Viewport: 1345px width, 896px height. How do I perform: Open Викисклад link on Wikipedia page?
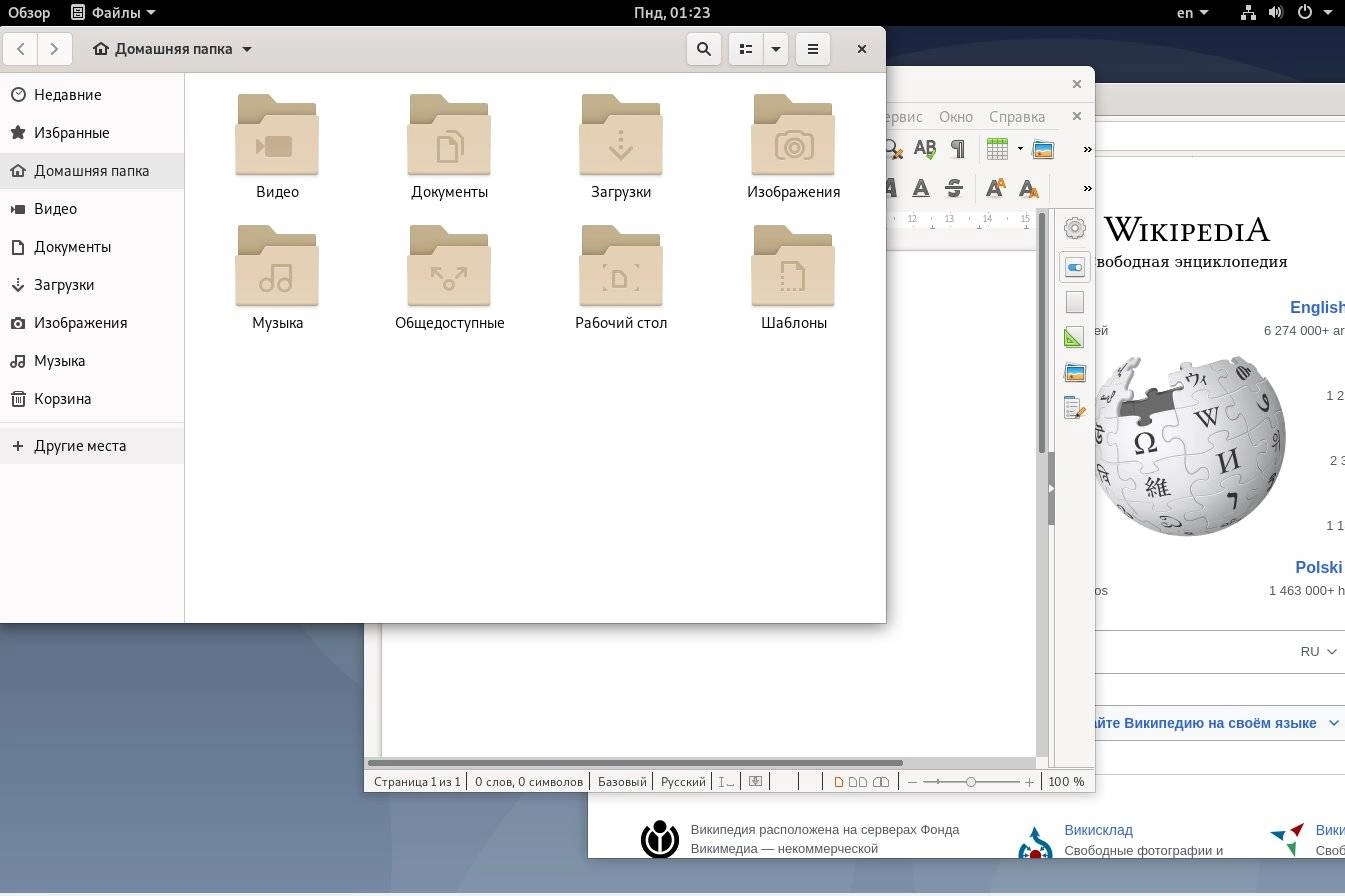click(1098, 830)
